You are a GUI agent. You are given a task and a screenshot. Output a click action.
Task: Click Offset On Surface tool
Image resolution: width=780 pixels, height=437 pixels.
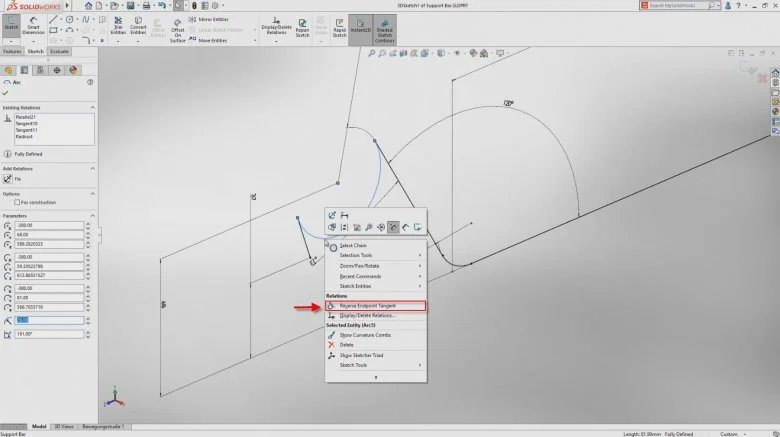point(178,31)
